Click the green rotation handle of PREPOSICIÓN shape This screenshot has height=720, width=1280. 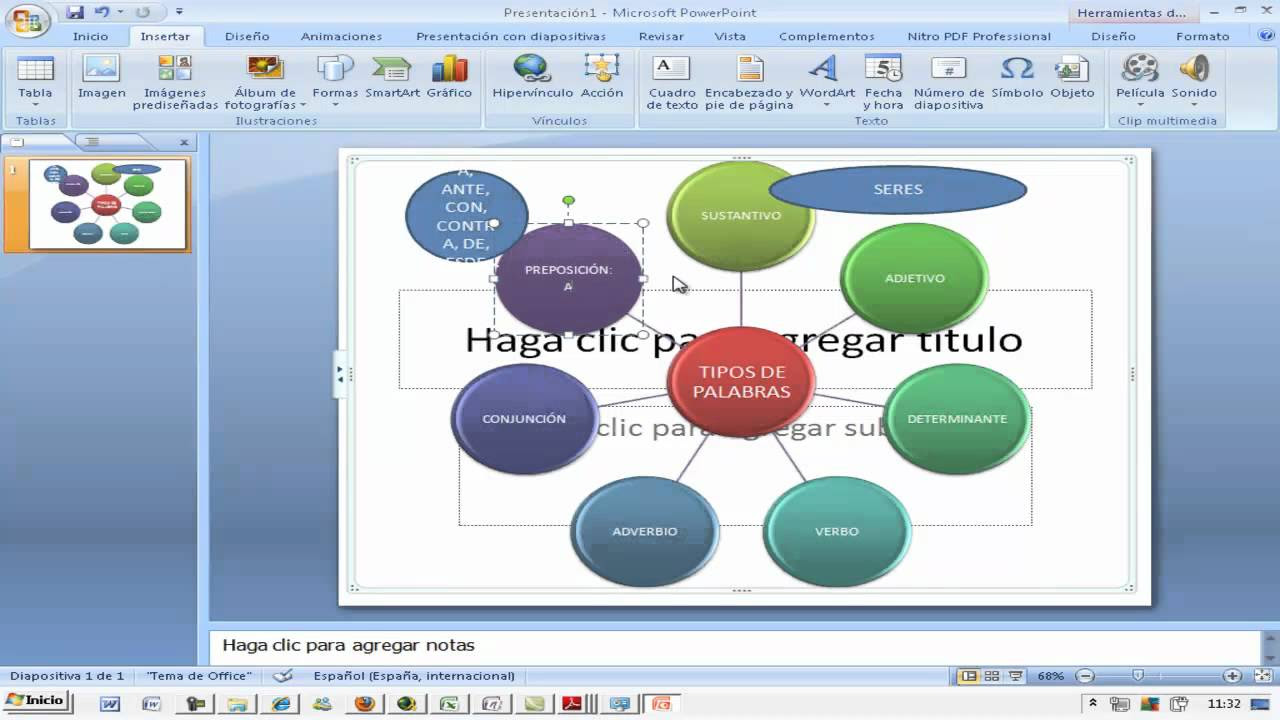point(568,201)
